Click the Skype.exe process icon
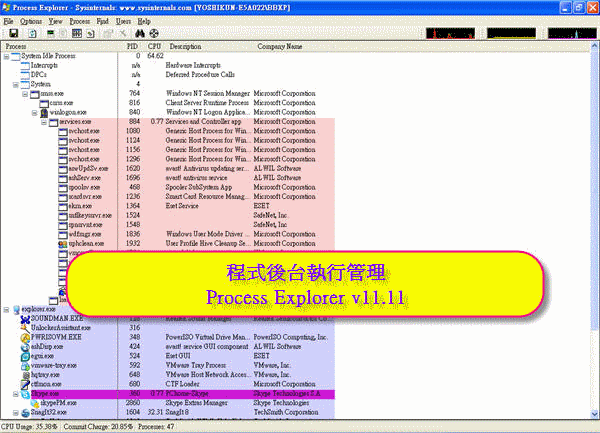Screen dimensions: 600x433 pos(23,394)
